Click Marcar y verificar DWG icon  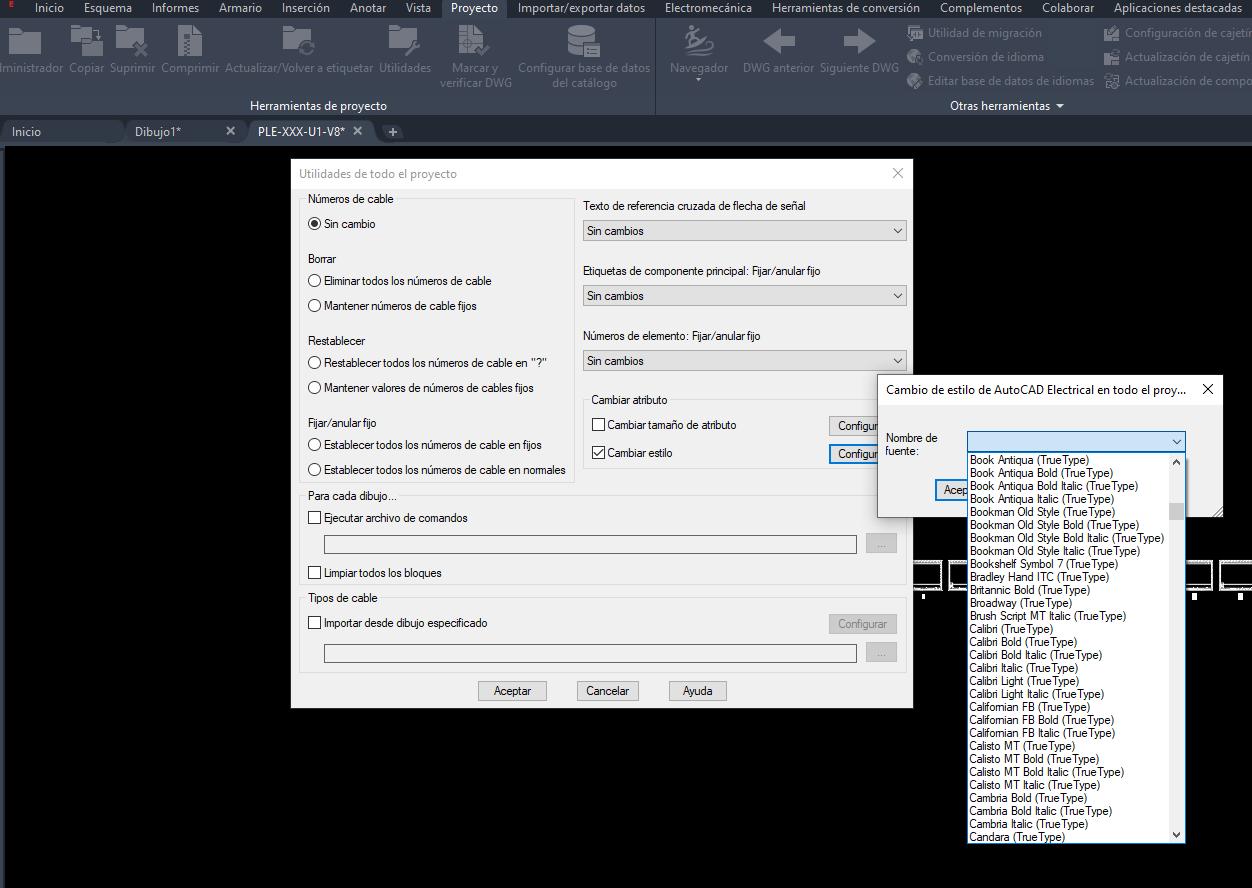(475, 40)
